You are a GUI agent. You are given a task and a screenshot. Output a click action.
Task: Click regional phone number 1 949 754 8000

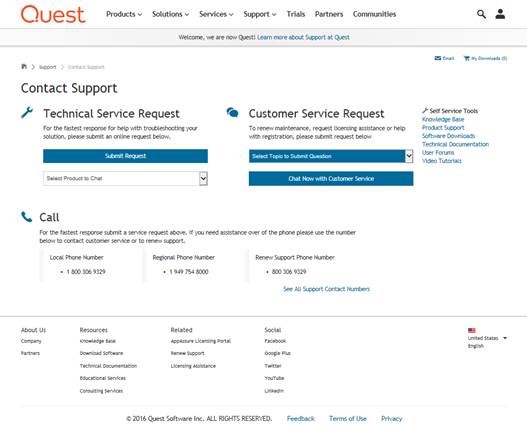click(189, 272)
